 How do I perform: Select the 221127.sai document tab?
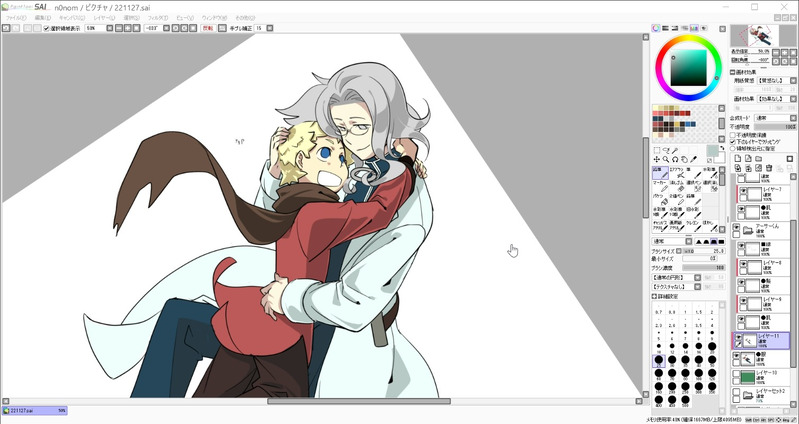[35, 410]
